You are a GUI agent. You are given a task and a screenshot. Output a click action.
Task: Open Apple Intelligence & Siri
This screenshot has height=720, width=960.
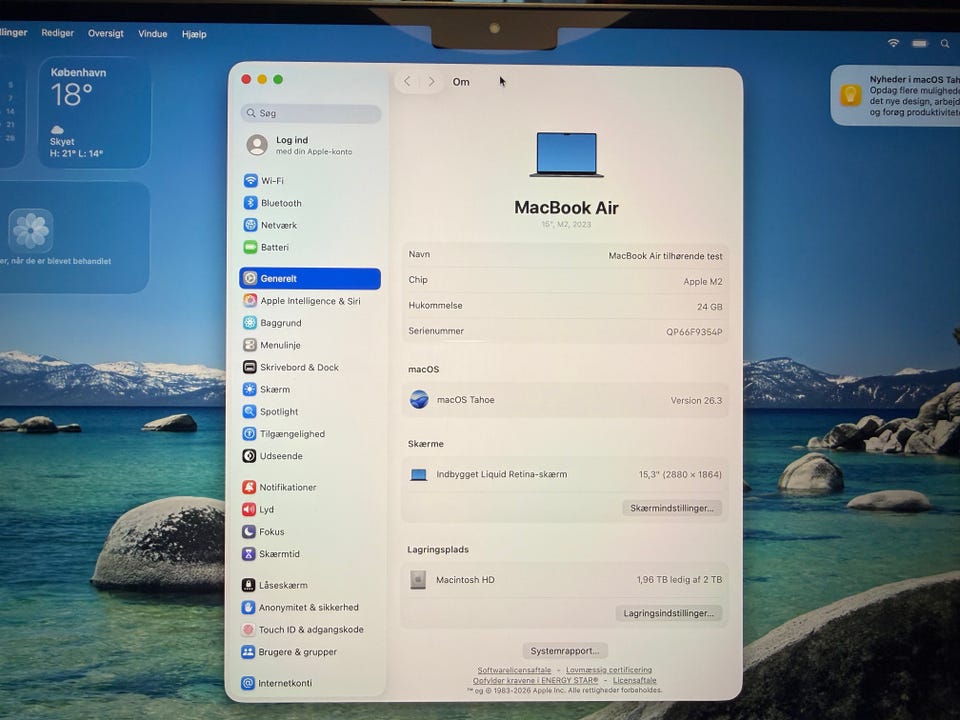point(302,301)
